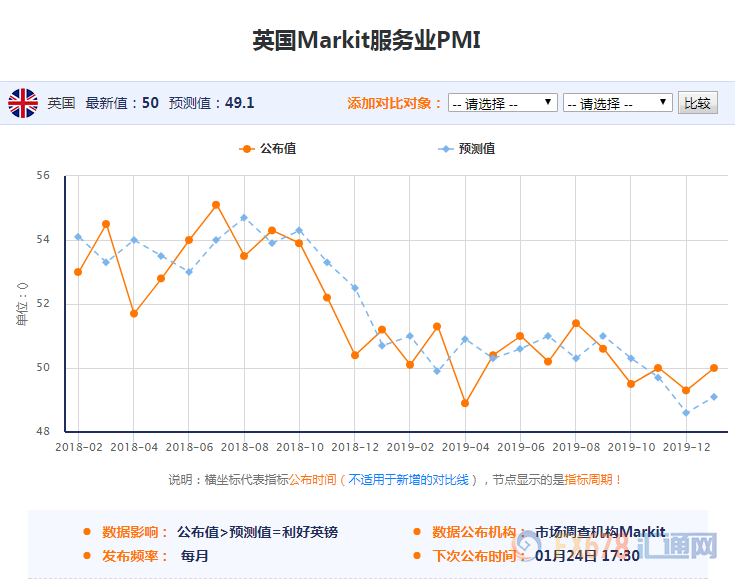Click the 2019-12 x-axis label
This screenshot has width=735, height=582.
click(x=687, y=447)
